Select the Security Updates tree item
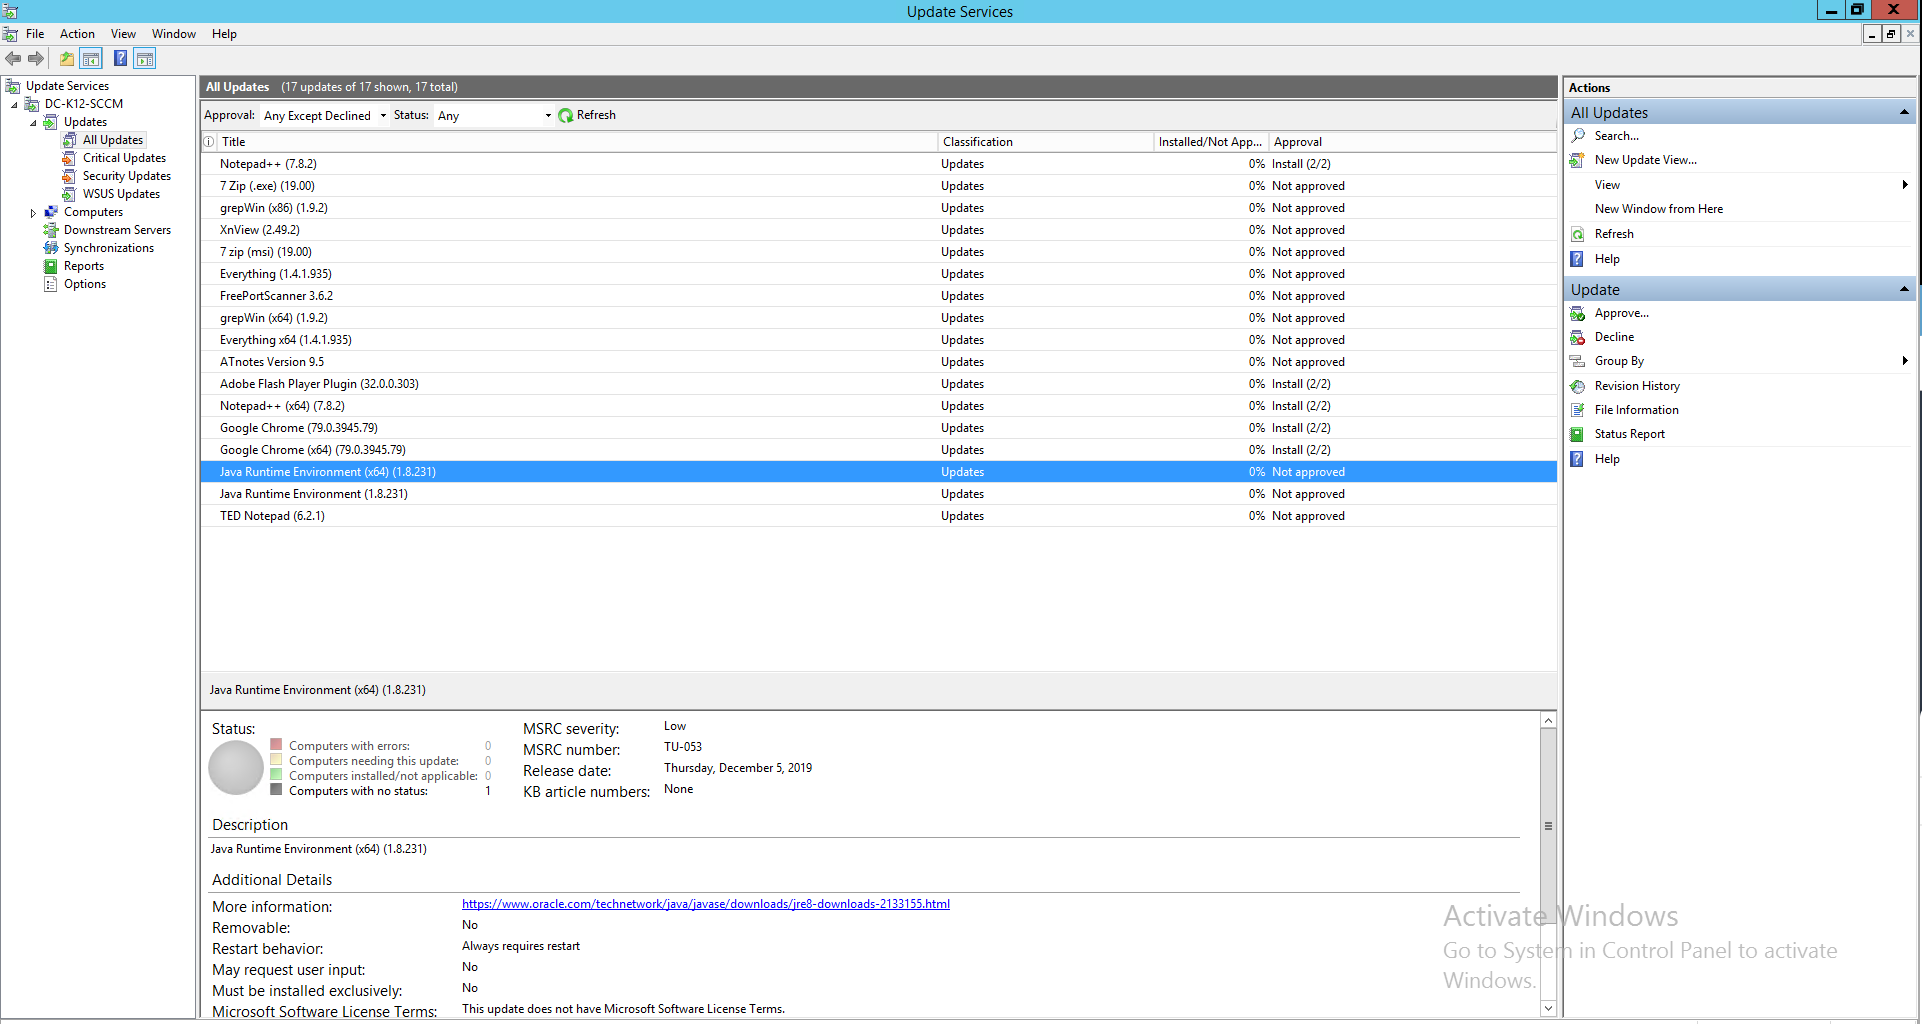 pos(125,175)
